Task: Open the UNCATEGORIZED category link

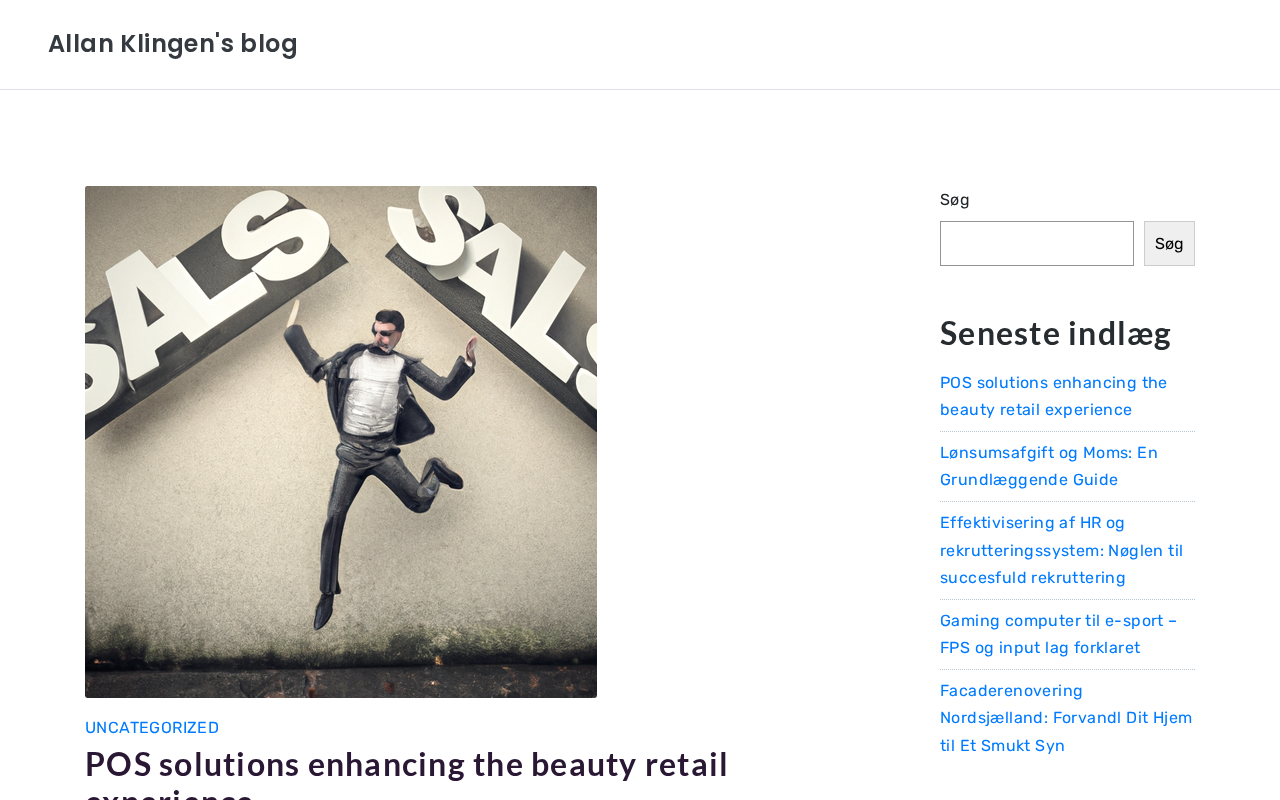Action: click(152, 728)
